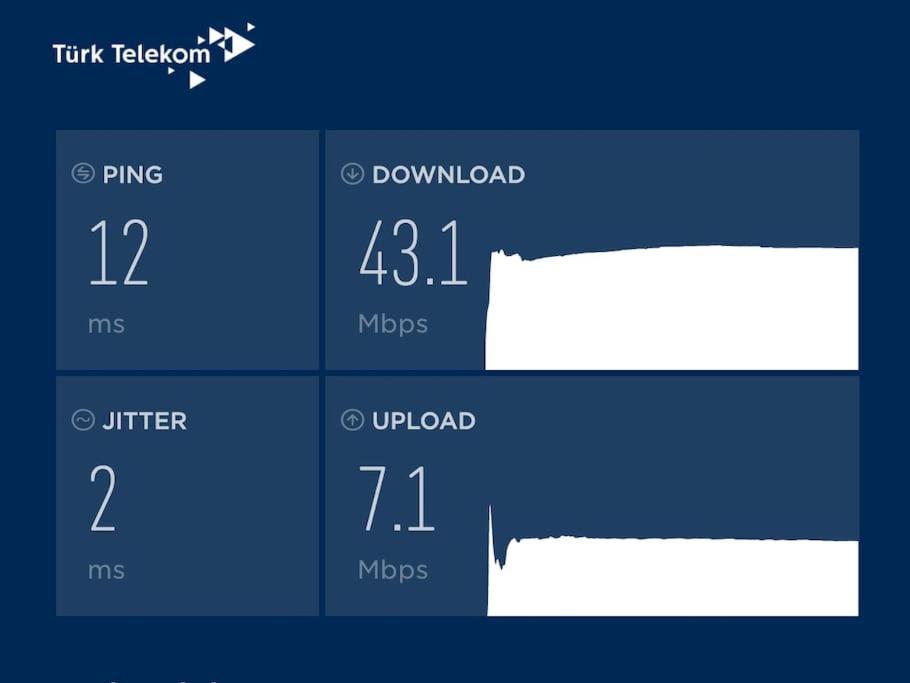Click the Mbps unit under download

pos(393,324)
